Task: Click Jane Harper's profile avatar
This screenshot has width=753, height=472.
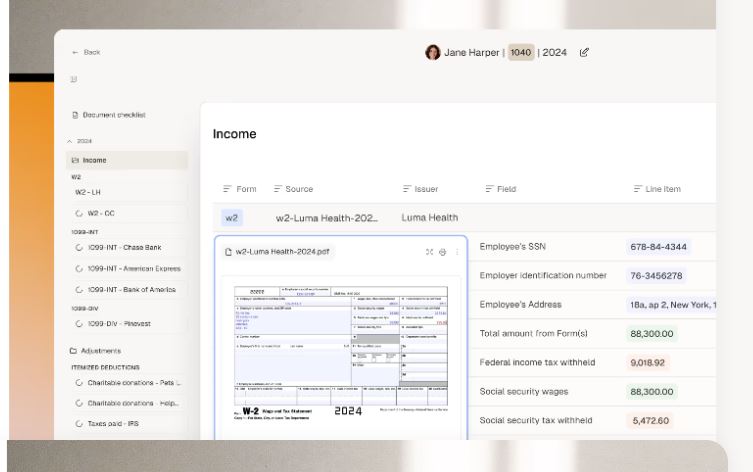Action: tap(433, 52)
